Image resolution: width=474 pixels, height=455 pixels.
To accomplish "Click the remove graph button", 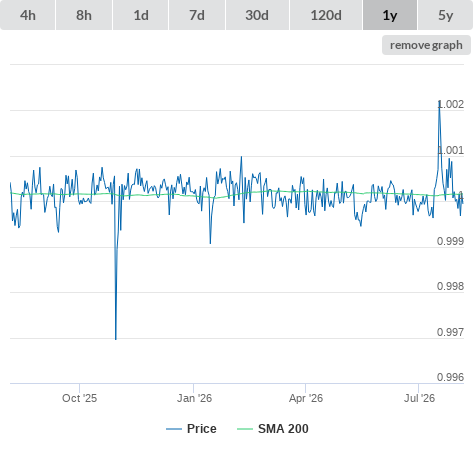I will [426, 45].
